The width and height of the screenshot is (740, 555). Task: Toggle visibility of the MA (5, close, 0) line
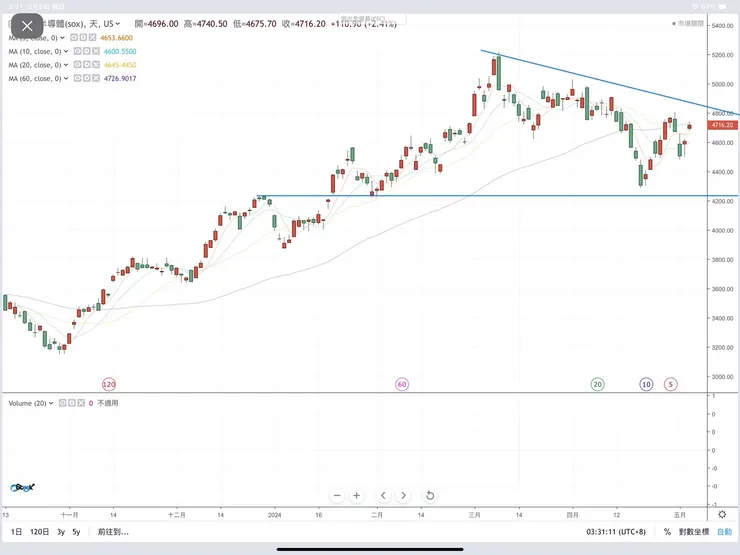(x=74, y=37)
